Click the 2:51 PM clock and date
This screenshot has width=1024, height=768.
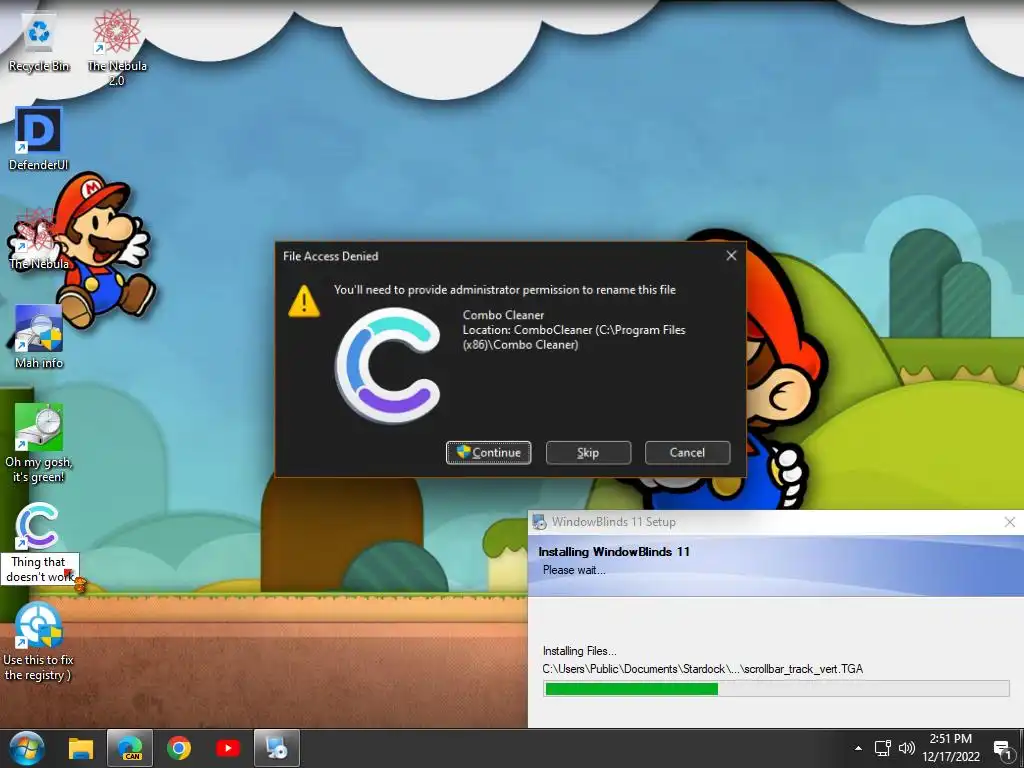(x=951, y=748)
